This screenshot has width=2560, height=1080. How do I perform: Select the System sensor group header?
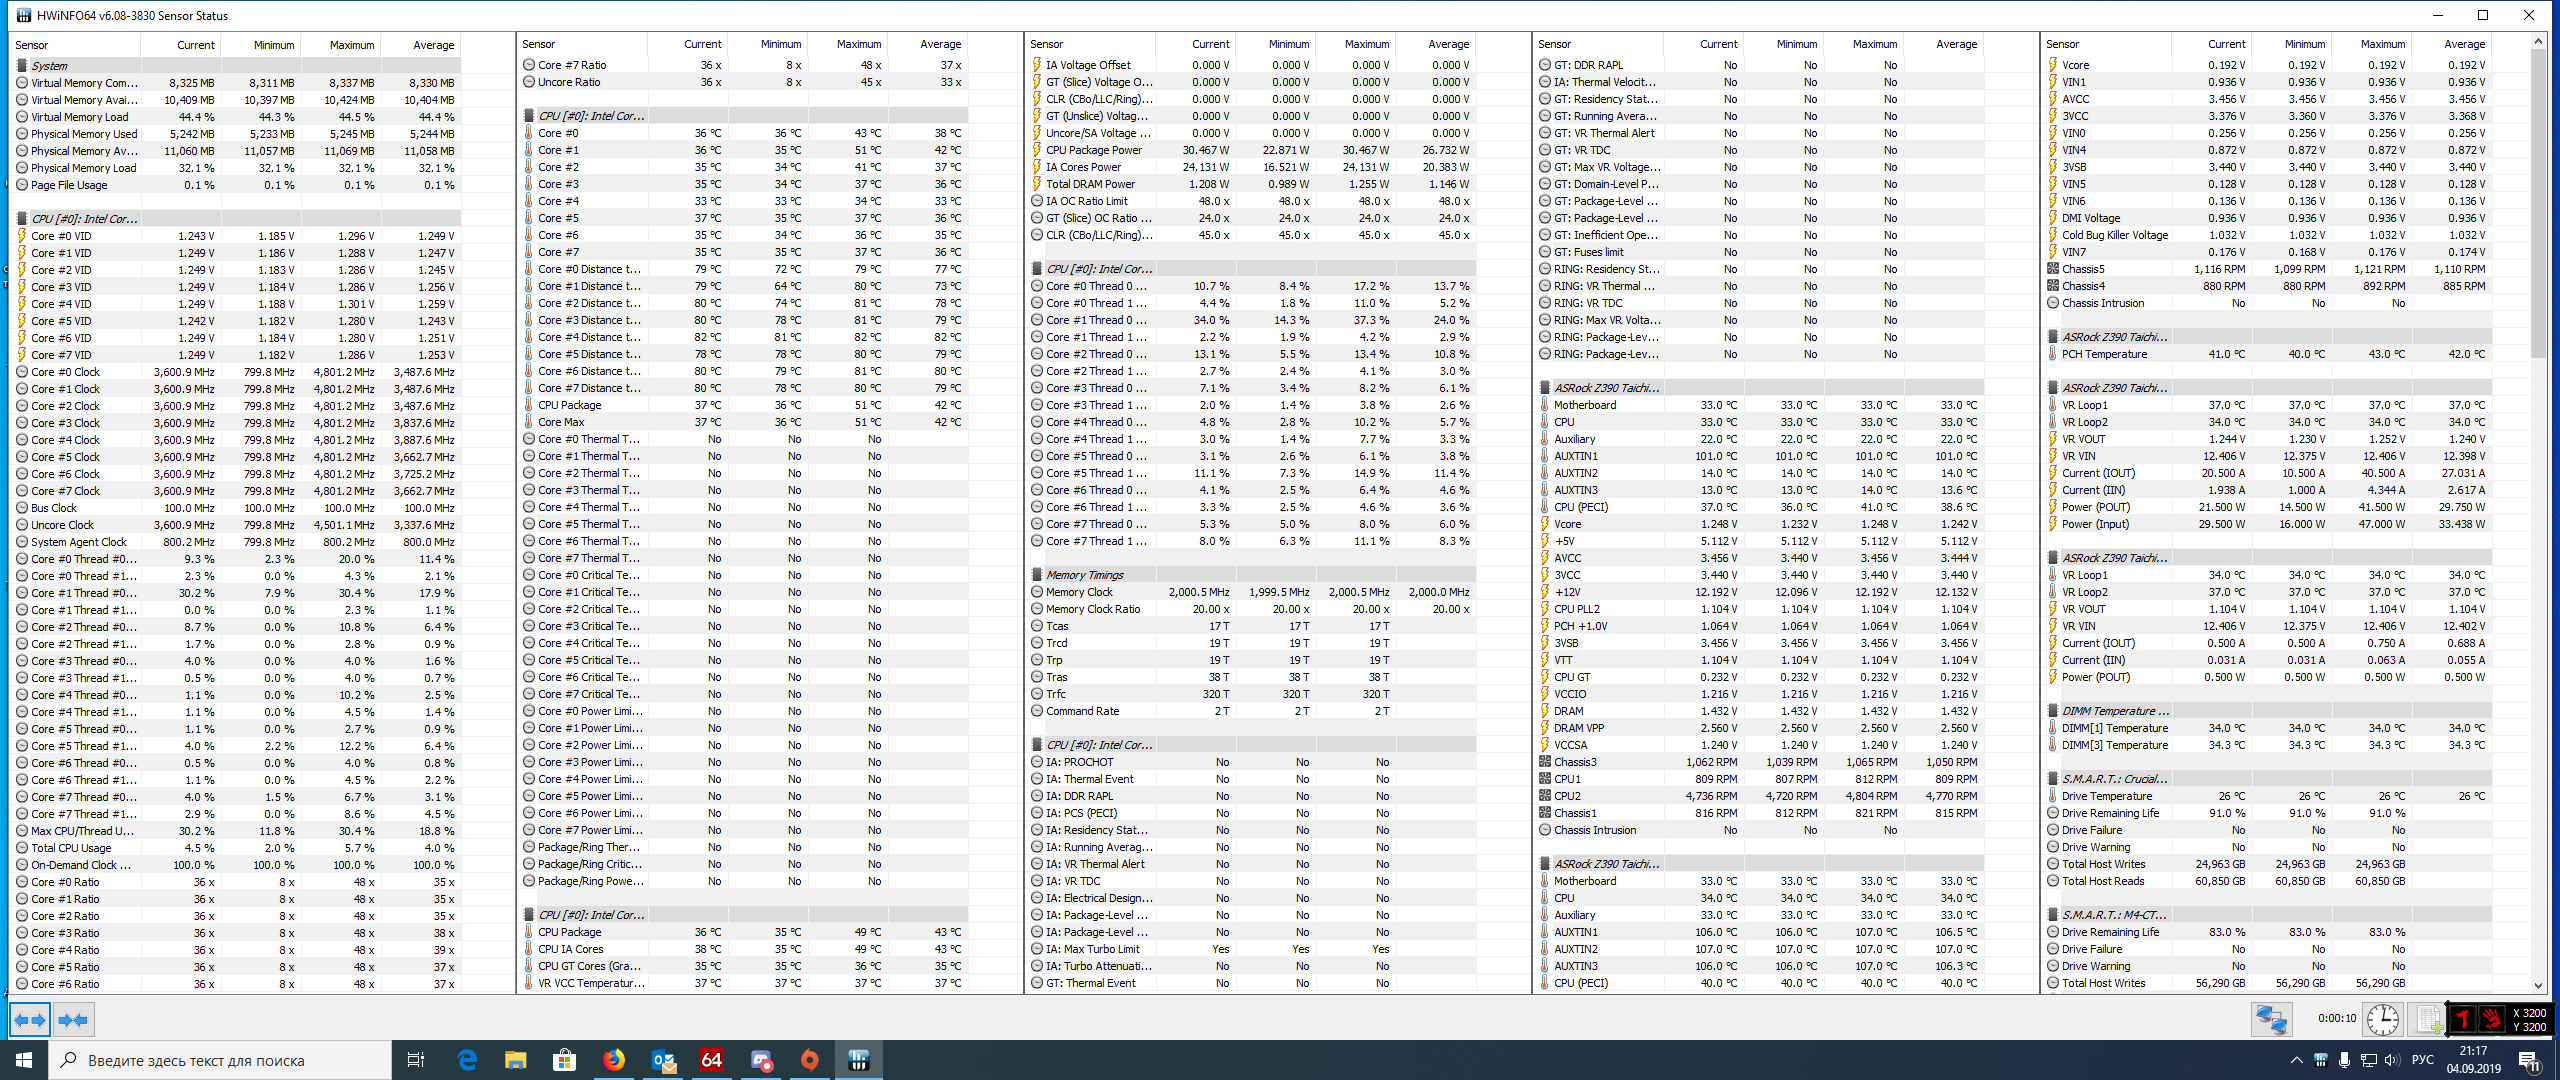(x=50, y=66)
